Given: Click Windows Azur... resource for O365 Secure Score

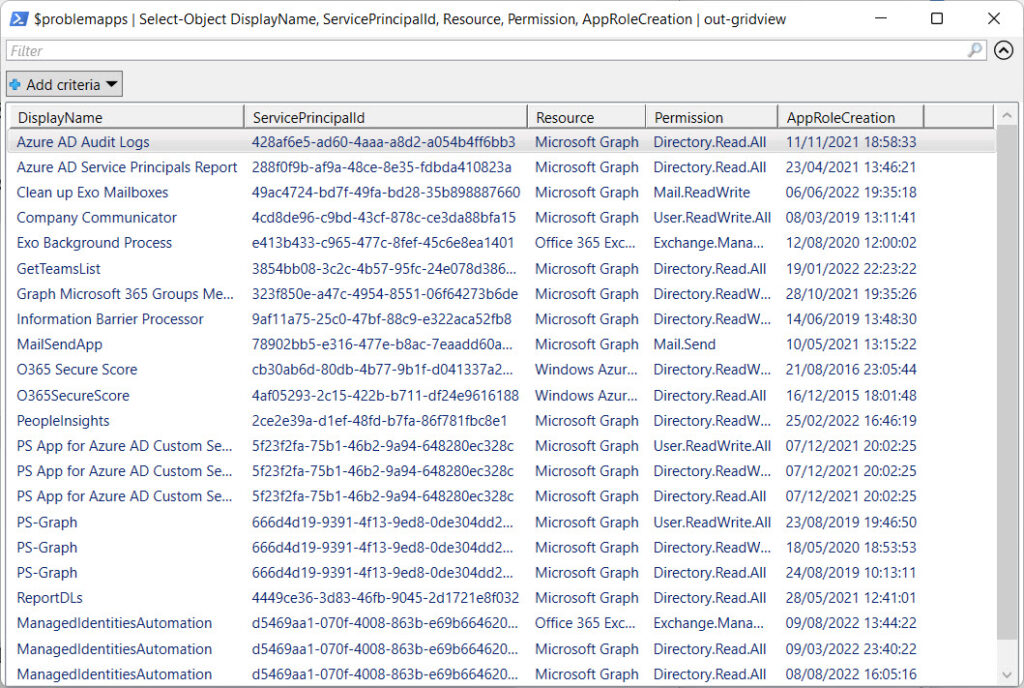Looking at the screenshot, I should [586, 369].
